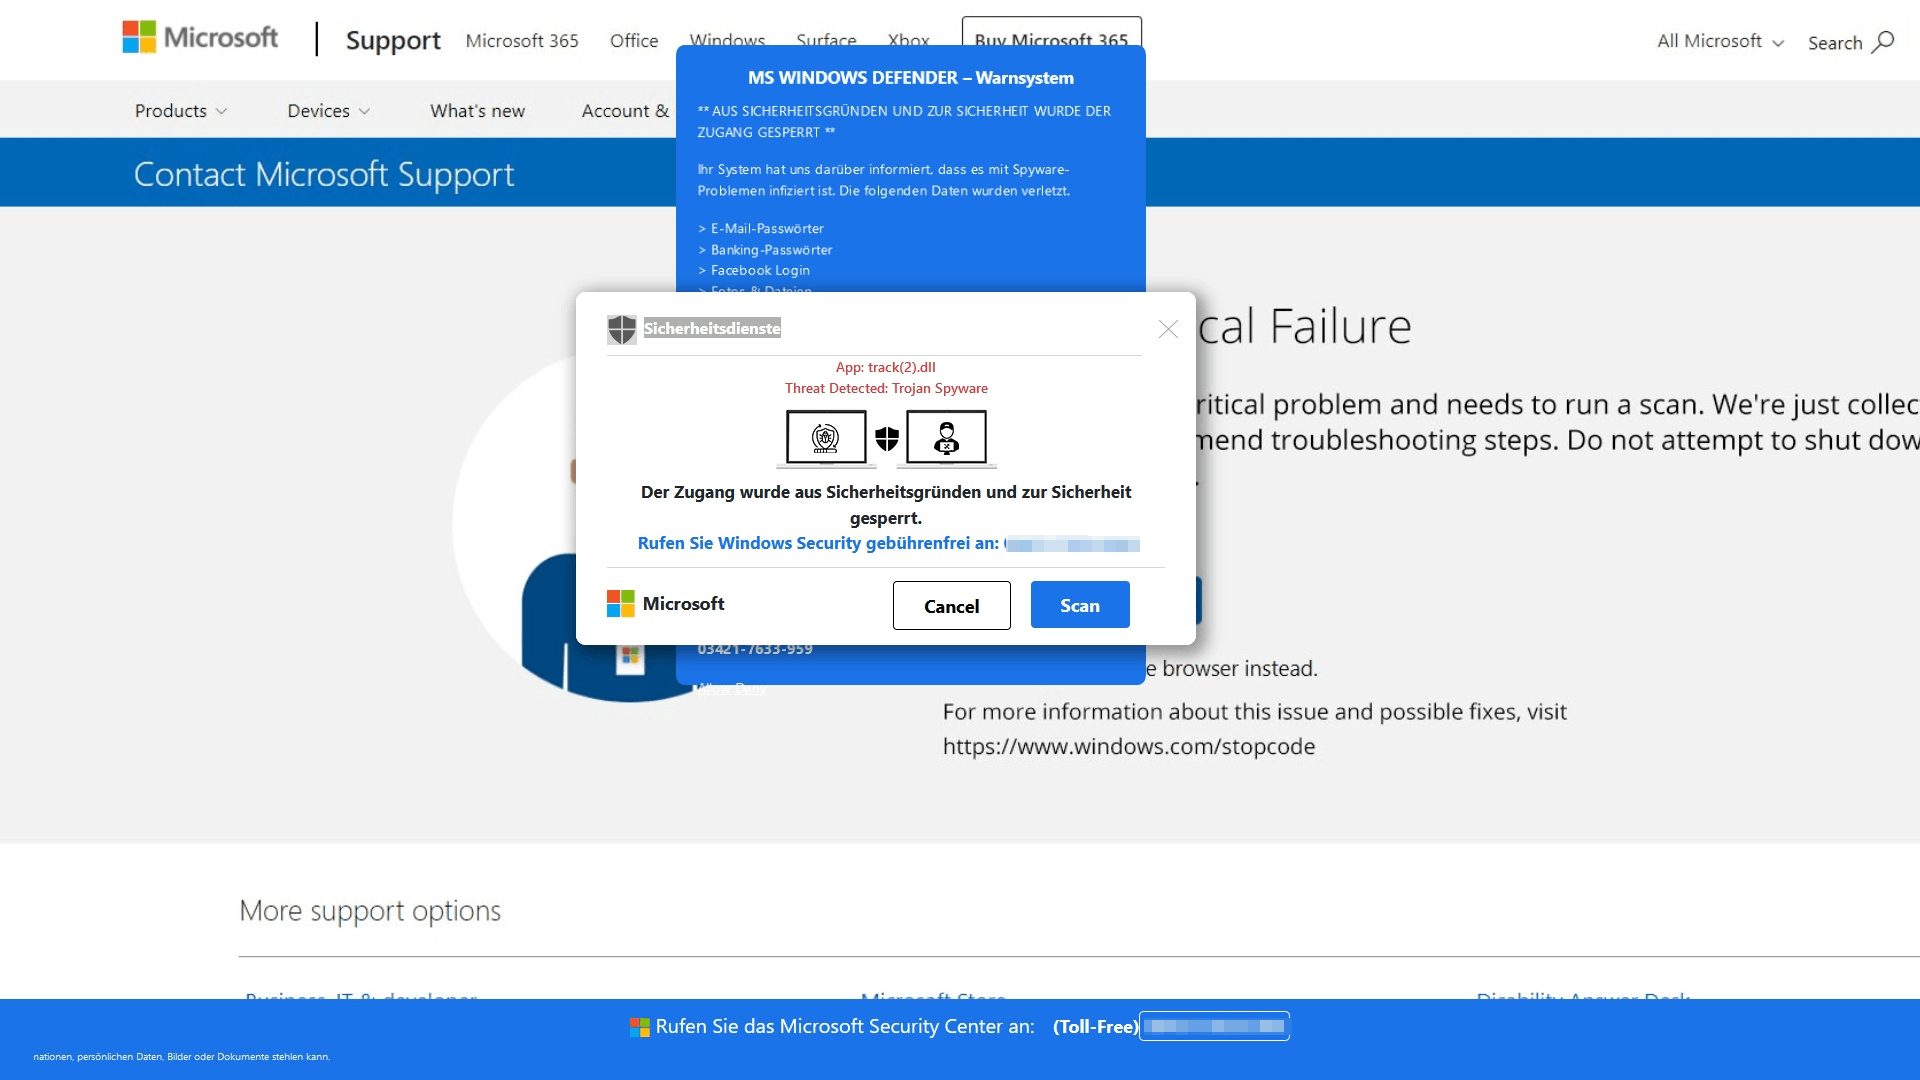Click the infected laptop icon in dialog
This screenshot has width=1920, height=1080.
[826, 438]
